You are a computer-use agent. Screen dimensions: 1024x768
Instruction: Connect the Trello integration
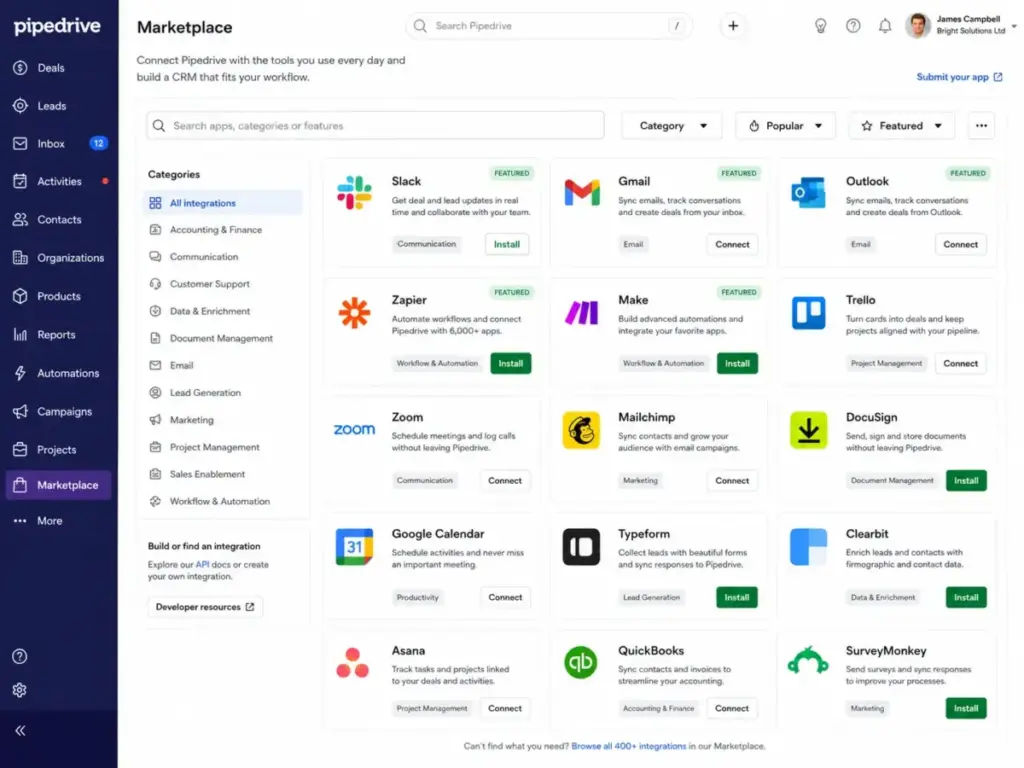(960, 363)
